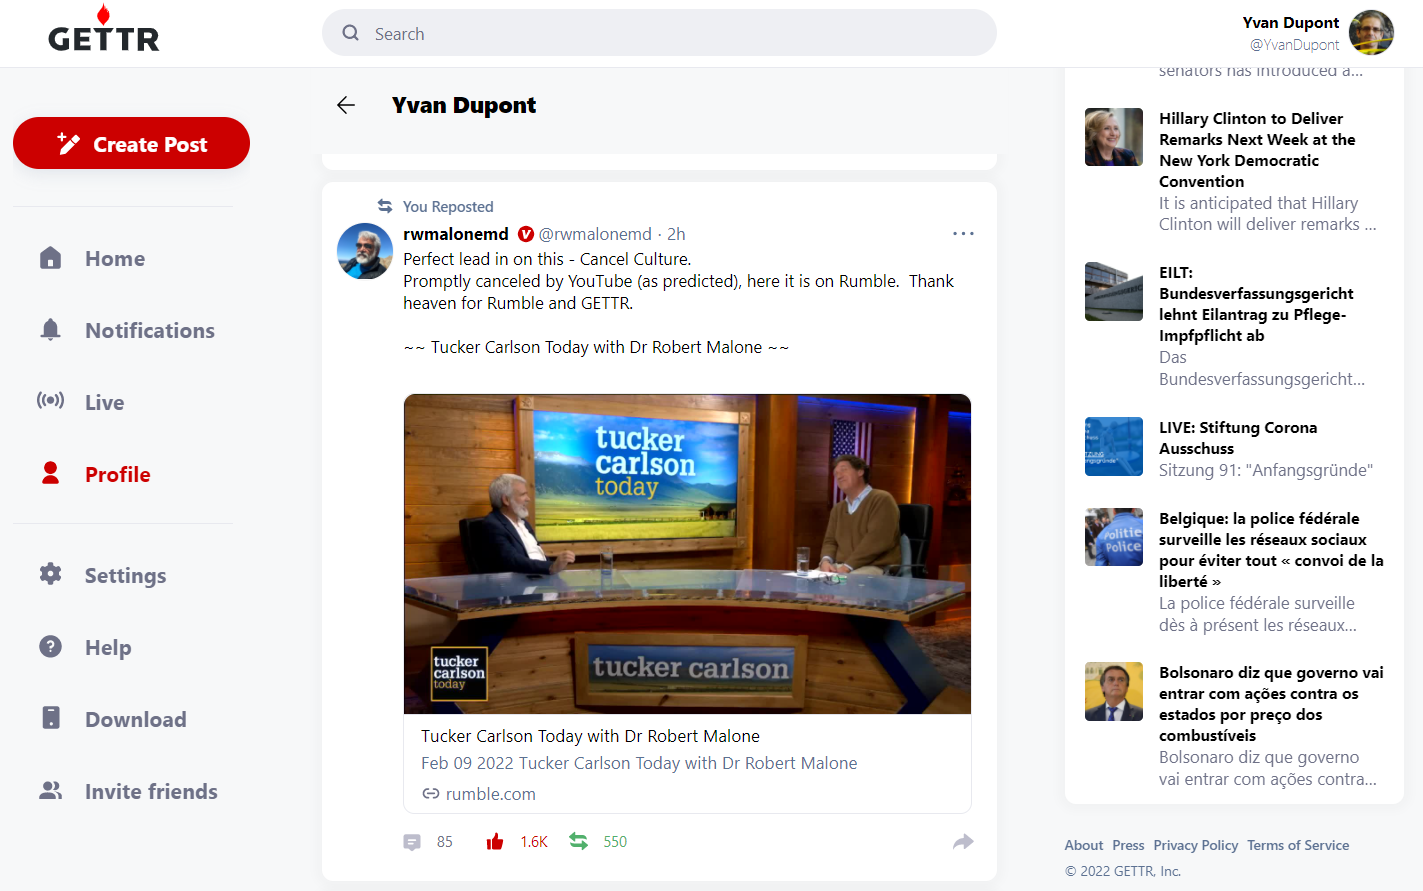Click the Privacy Policy footer link
Viewport: 1423px width, 891px height.
(1195, 845)
